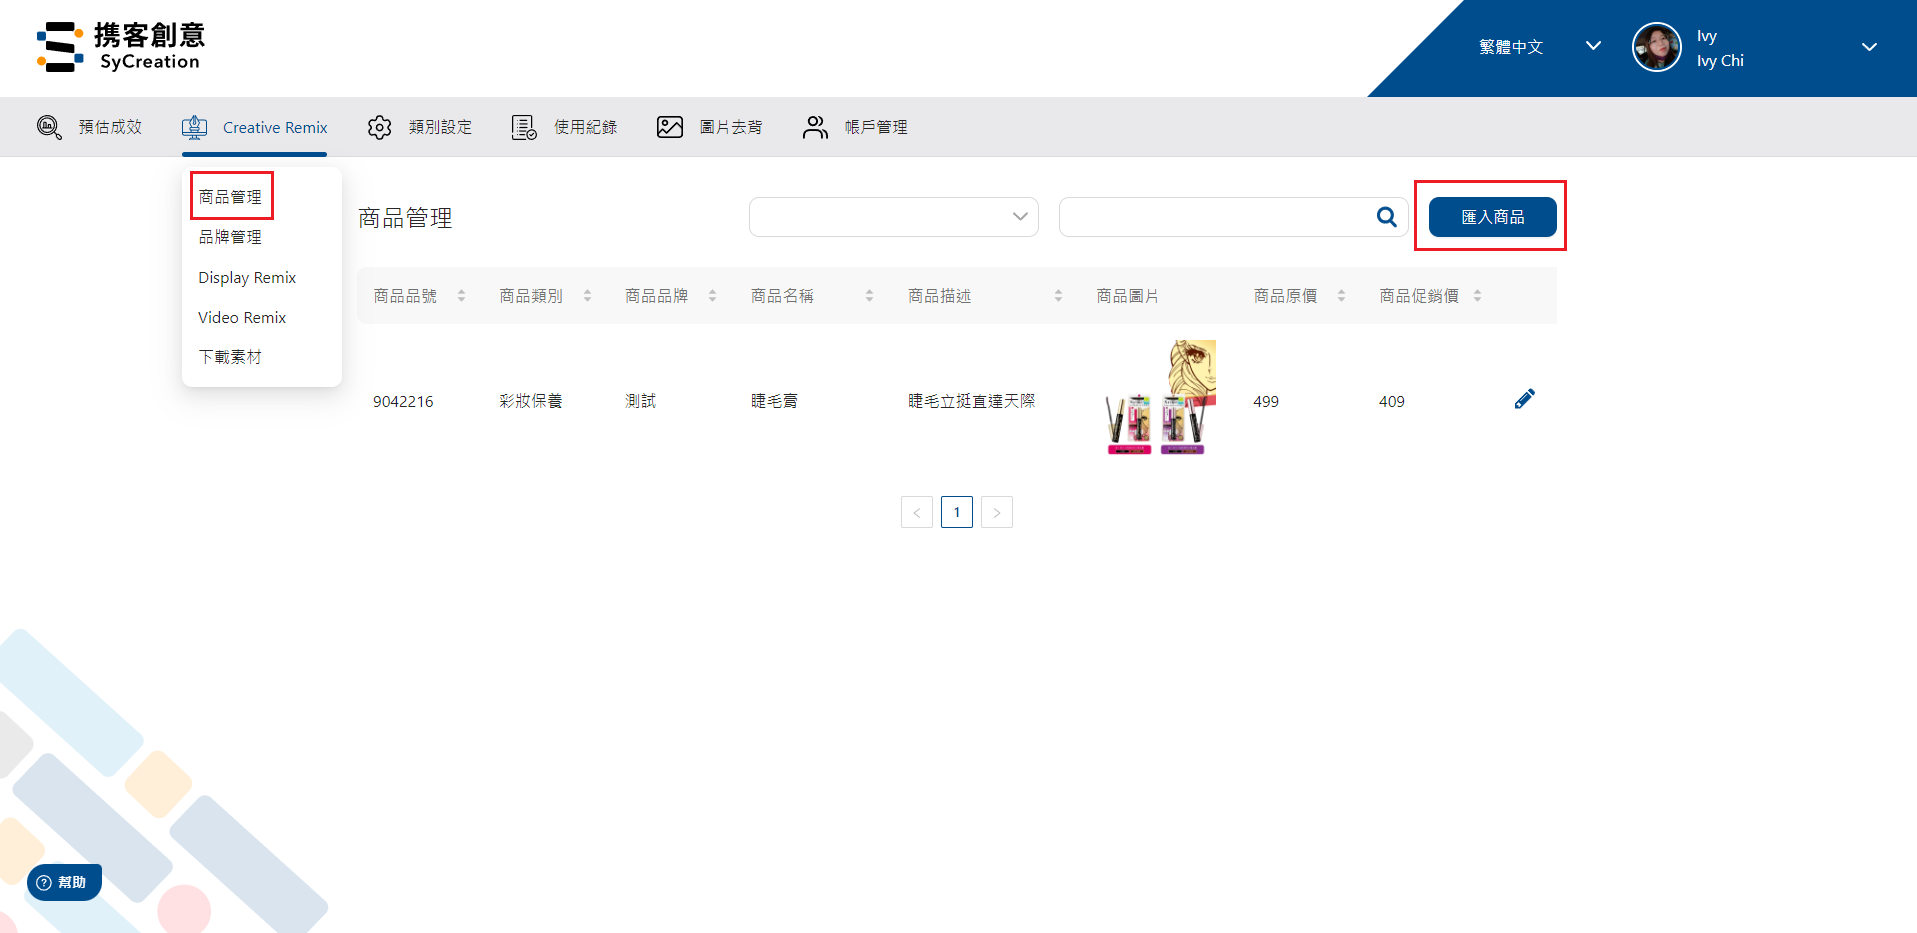Image resolution: width=1917 pixels, height=933 pixels.
Task: Open the mascara product thumbnail
Action: [x=1161, y=398]
